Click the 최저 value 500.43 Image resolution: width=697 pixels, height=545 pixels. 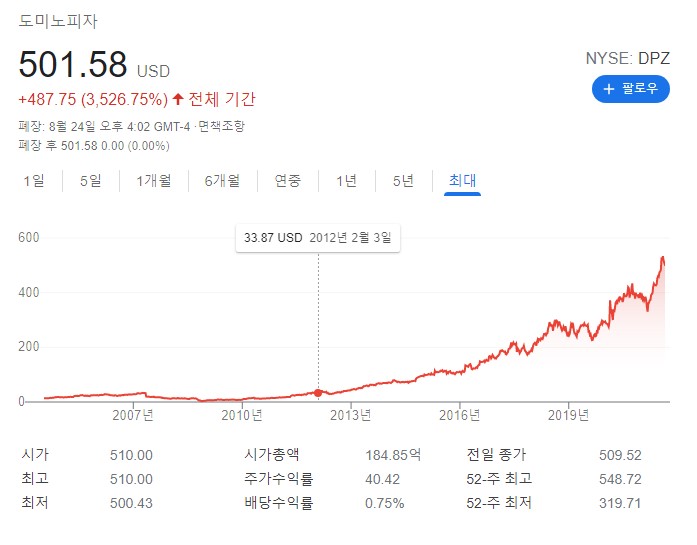click(131, 503)
